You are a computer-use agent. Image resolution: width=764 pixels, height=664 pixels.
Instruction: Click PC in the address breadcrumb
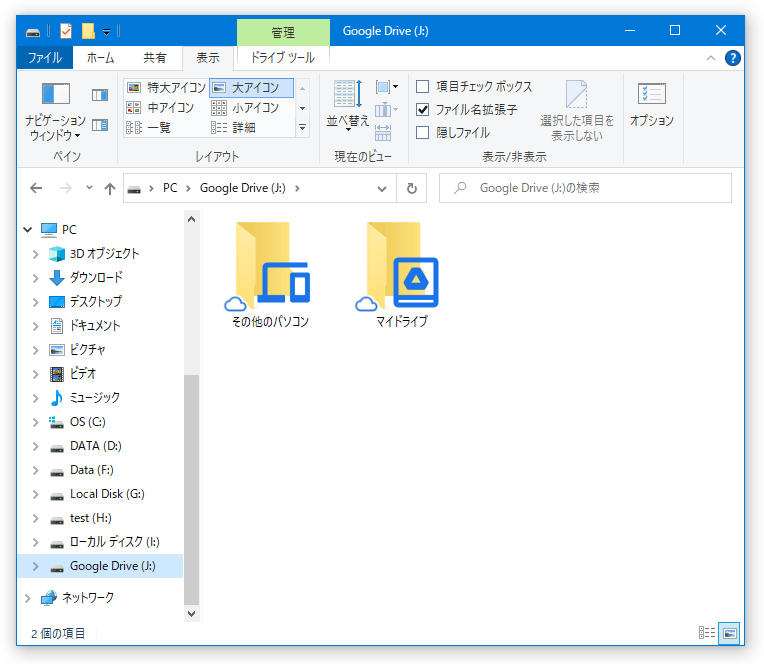pos(170,188)
